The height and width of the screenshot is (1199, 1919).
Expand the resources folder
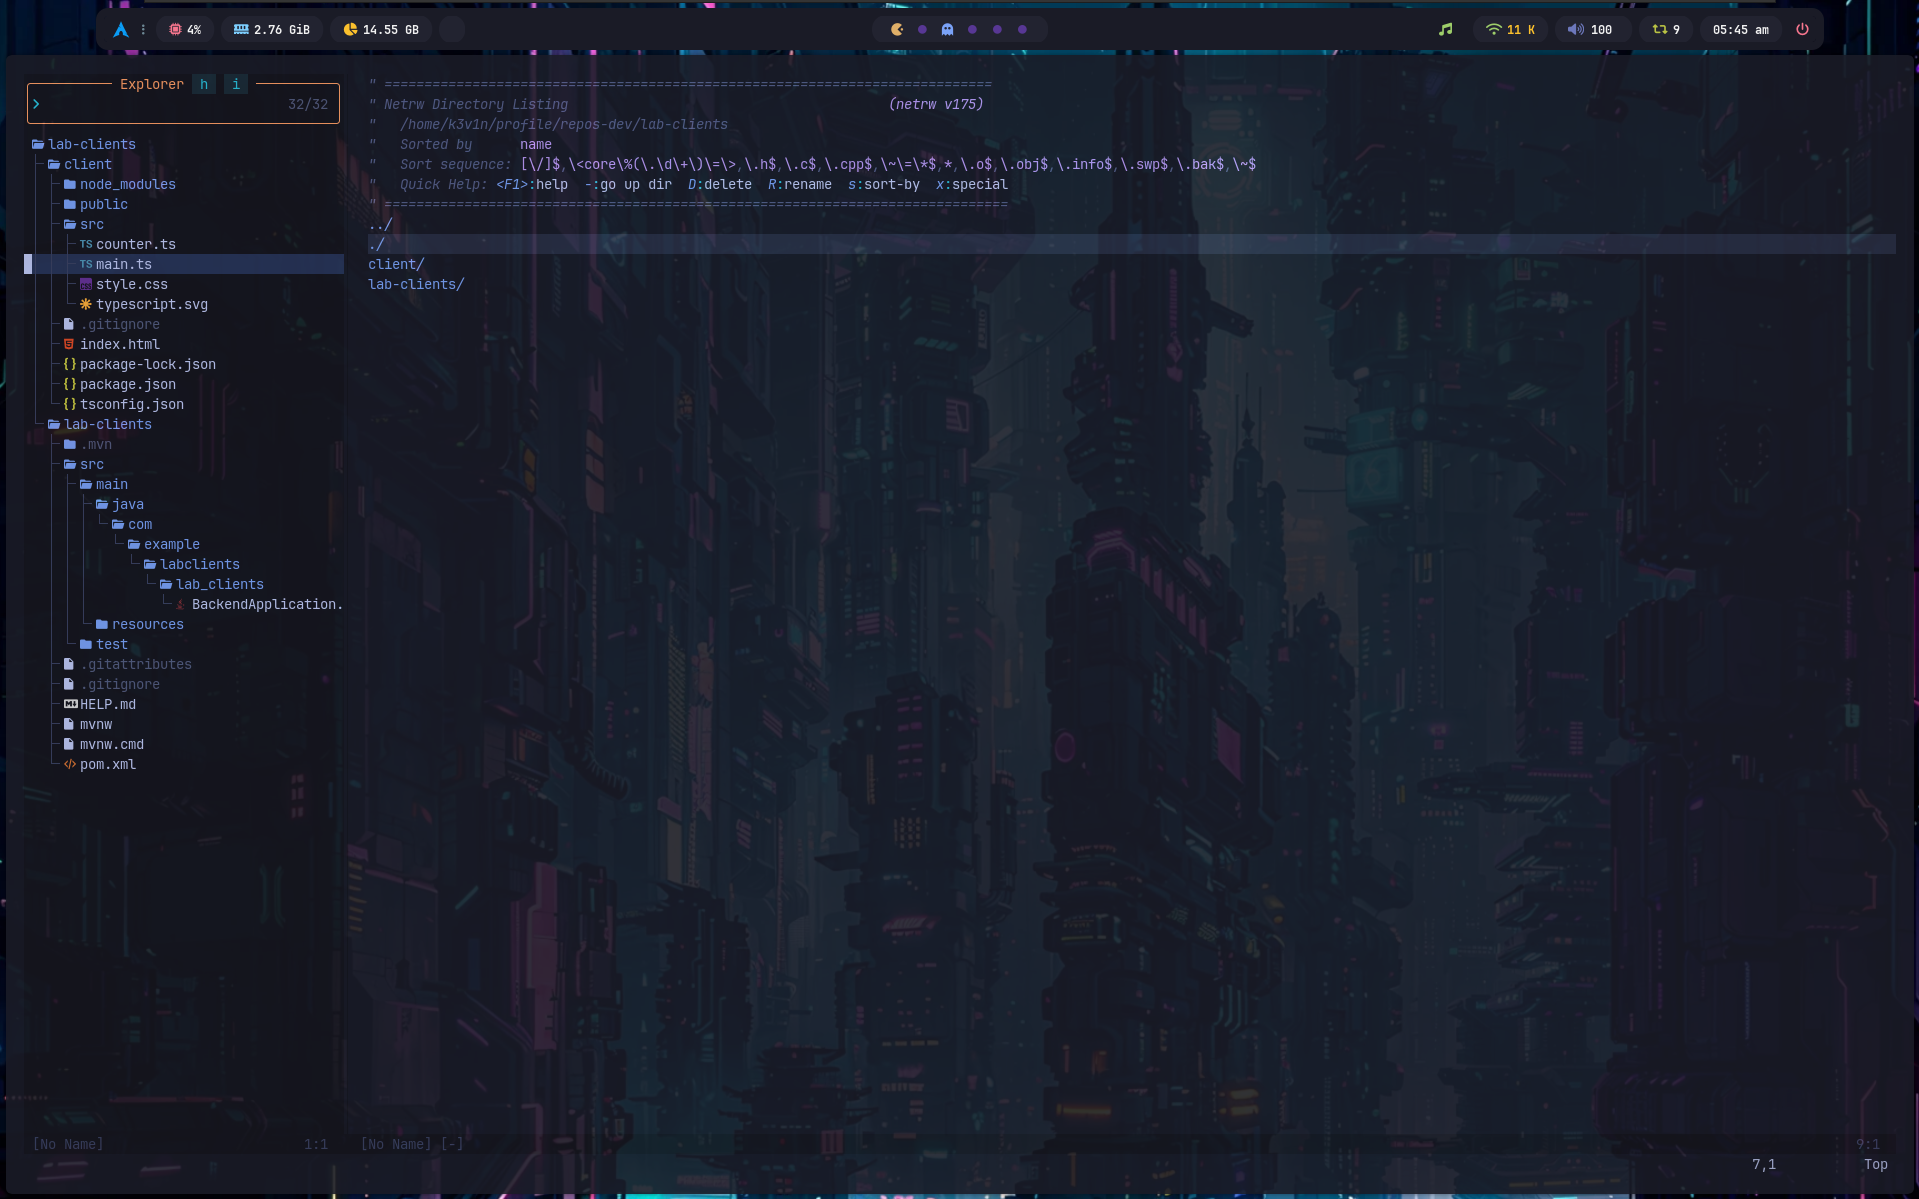[147, 625]
